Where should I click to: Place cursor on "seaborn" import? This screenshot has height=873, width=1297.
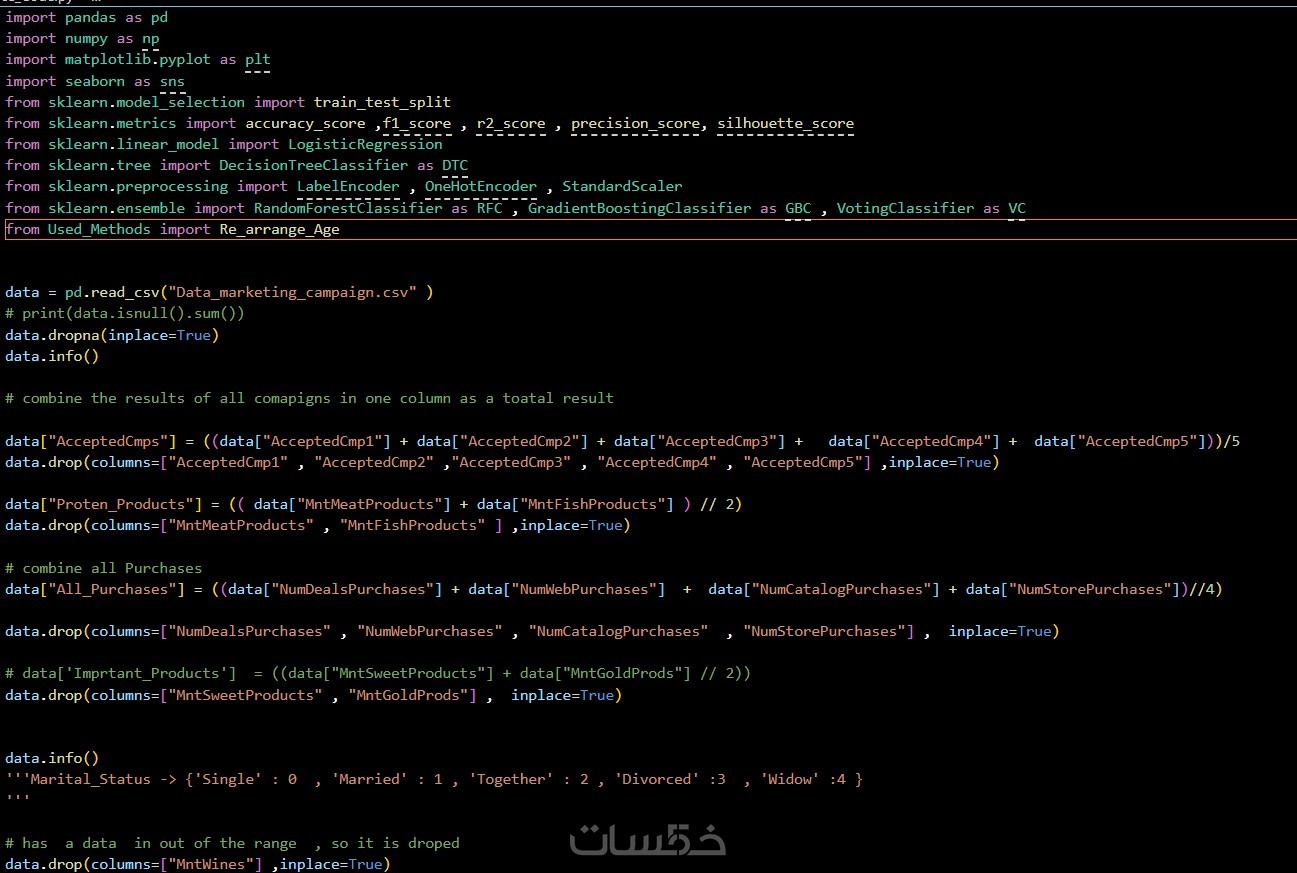(x=95, y=81)
